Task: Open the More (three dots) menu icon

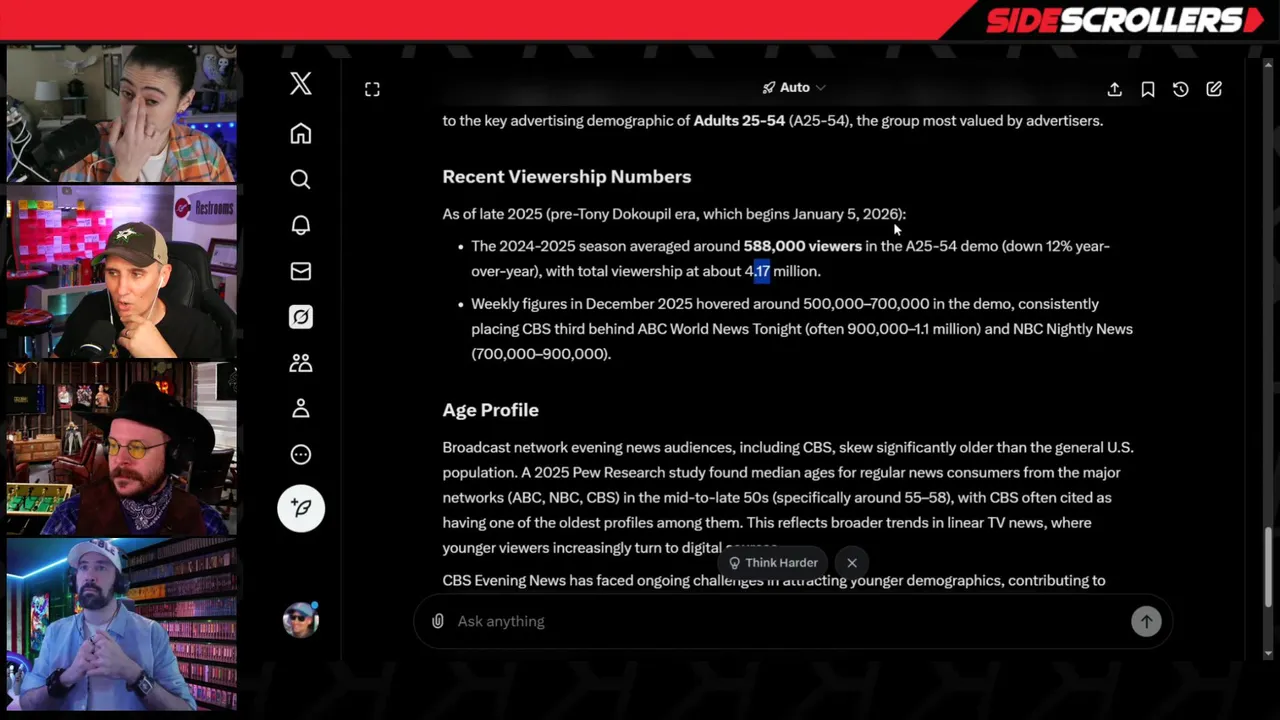Action: click(301, 455)
